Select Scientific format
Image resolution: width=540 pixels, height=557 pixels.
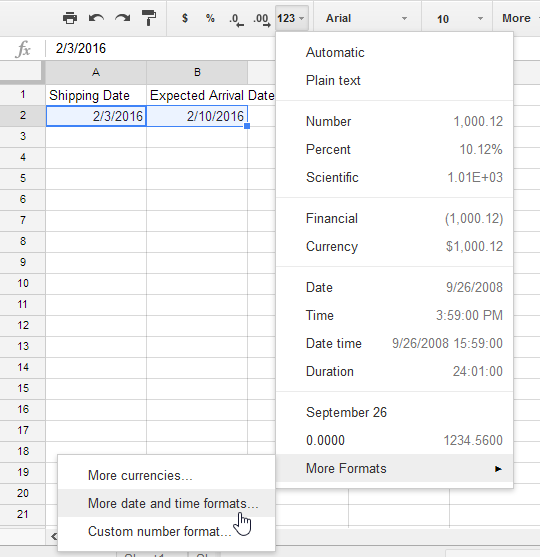coord(394,178)
